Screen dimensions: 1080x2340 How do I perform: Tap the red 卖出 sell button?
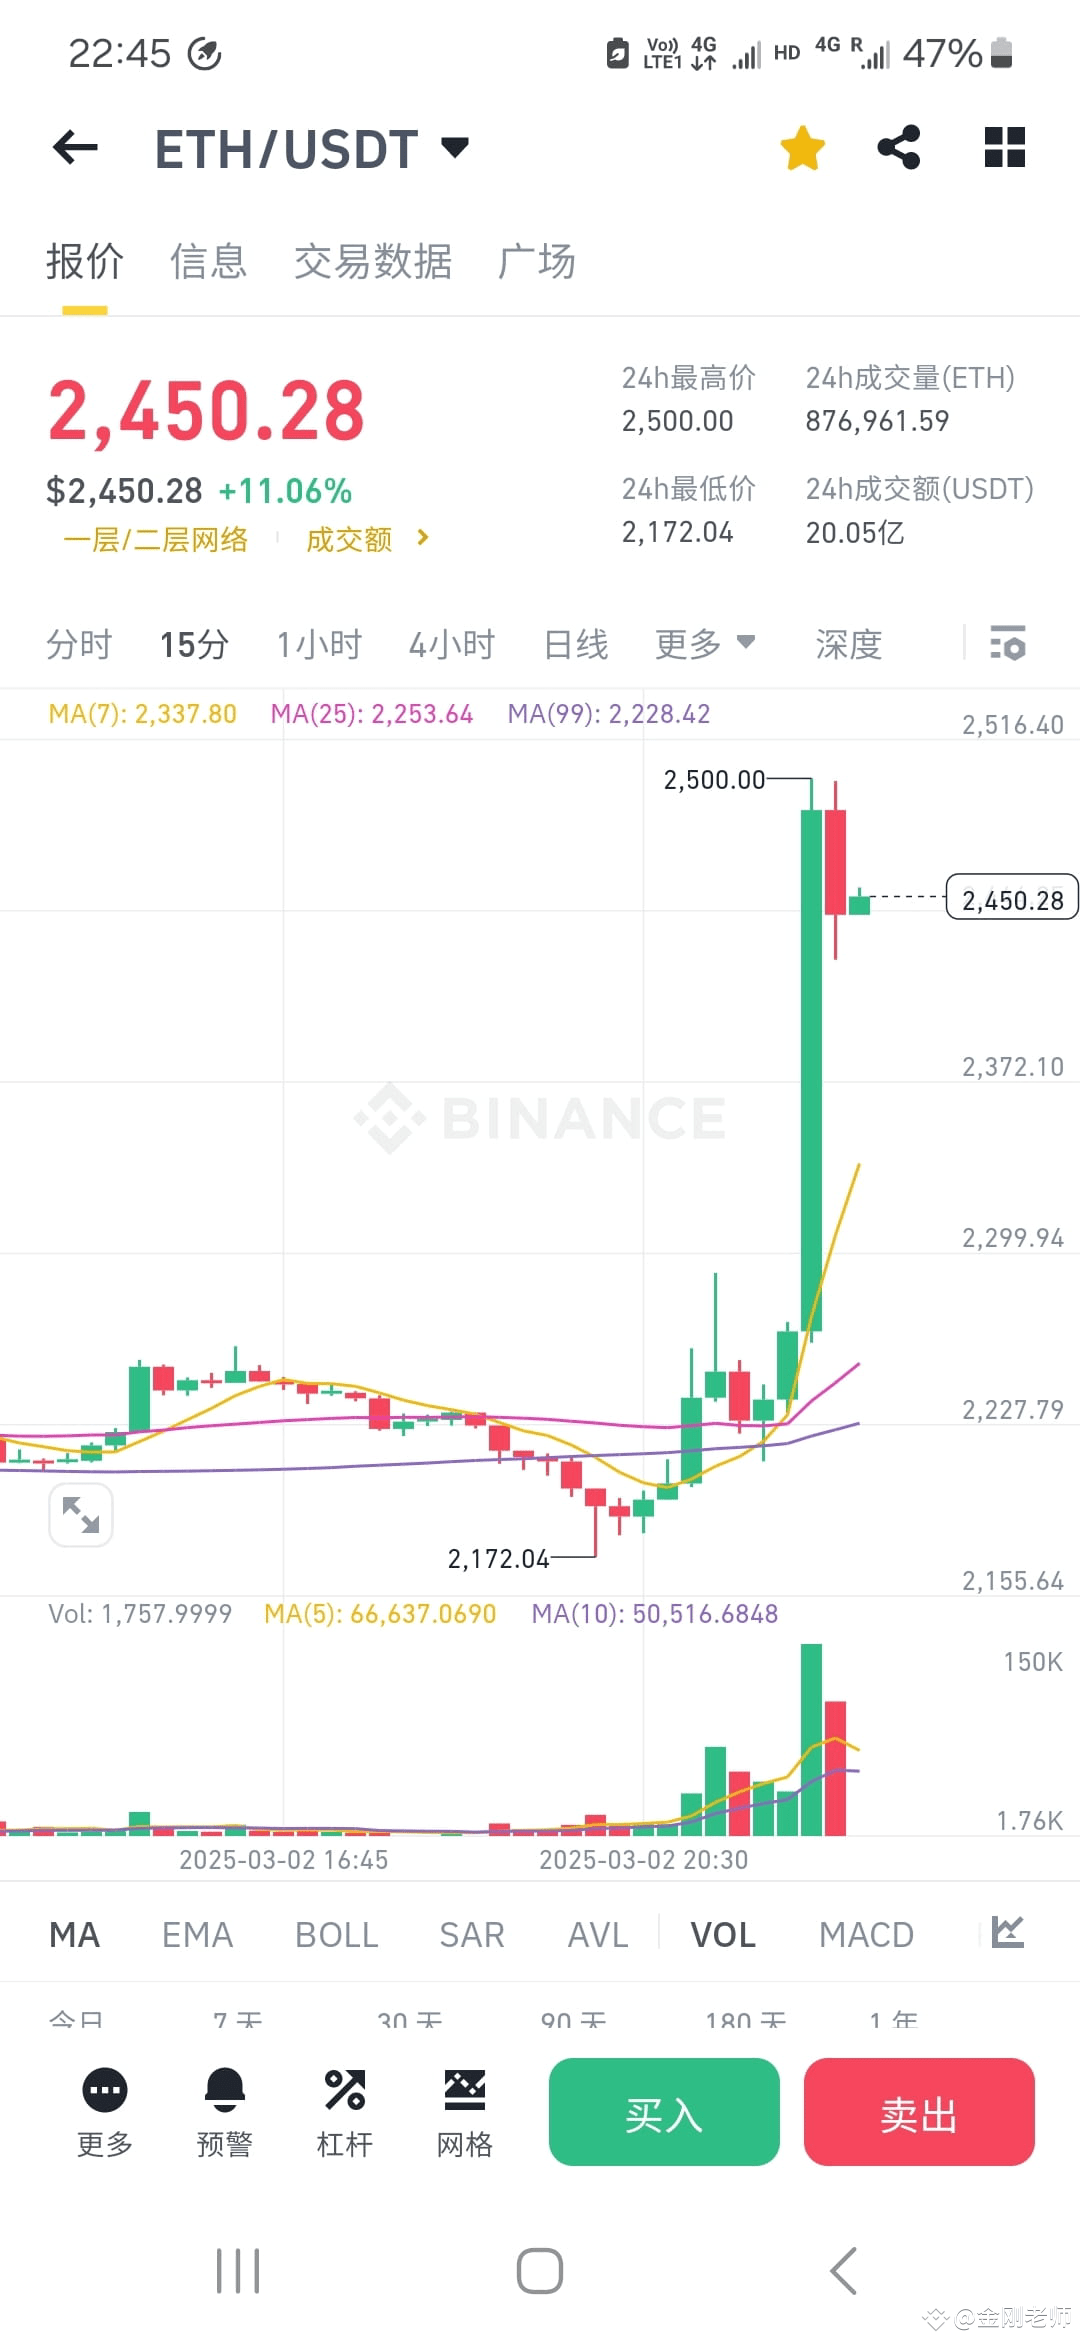[x=918, y=2113]
